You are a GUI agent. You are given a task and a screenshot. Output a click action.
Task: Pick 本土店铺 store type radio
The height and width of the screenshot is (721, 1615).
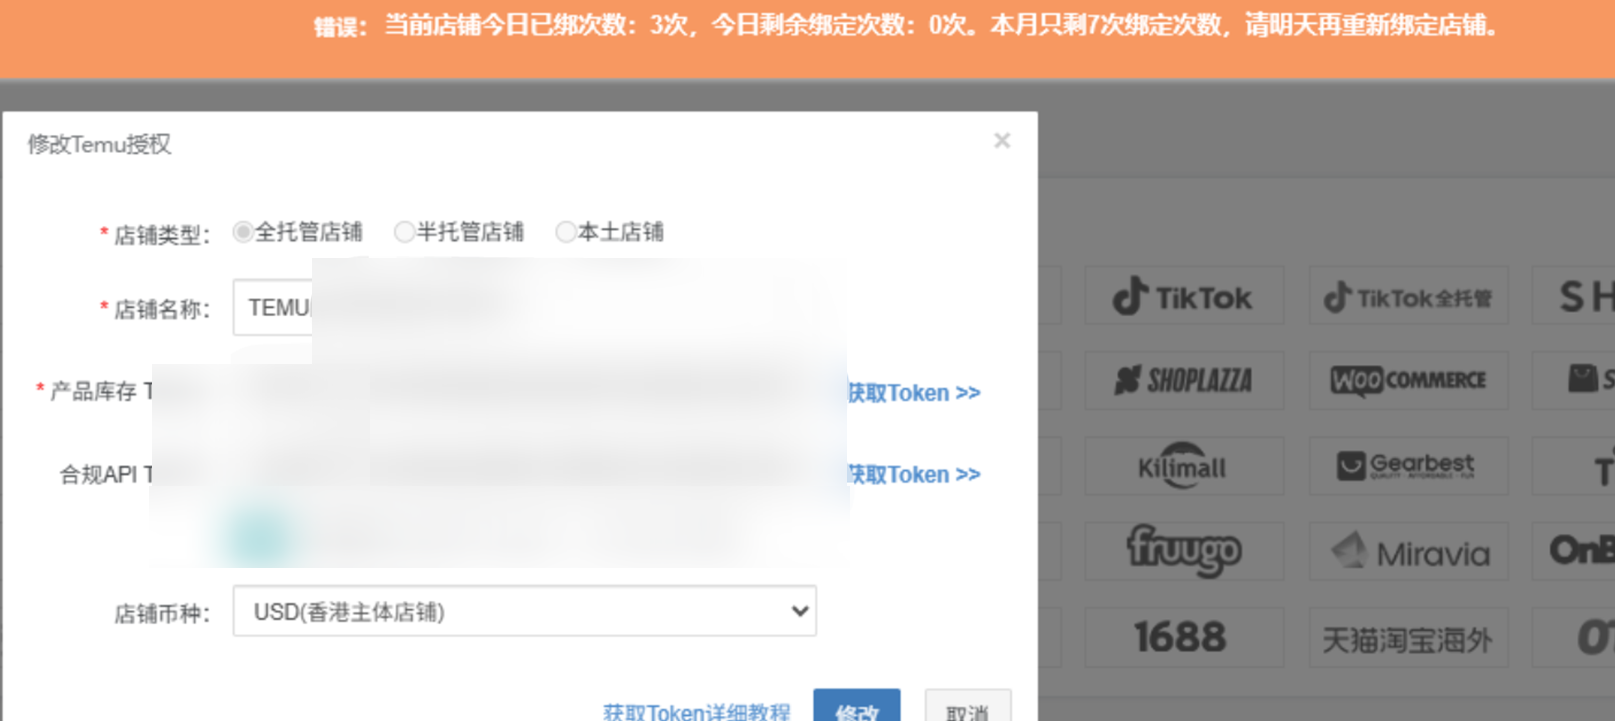[x=565, y=232]
